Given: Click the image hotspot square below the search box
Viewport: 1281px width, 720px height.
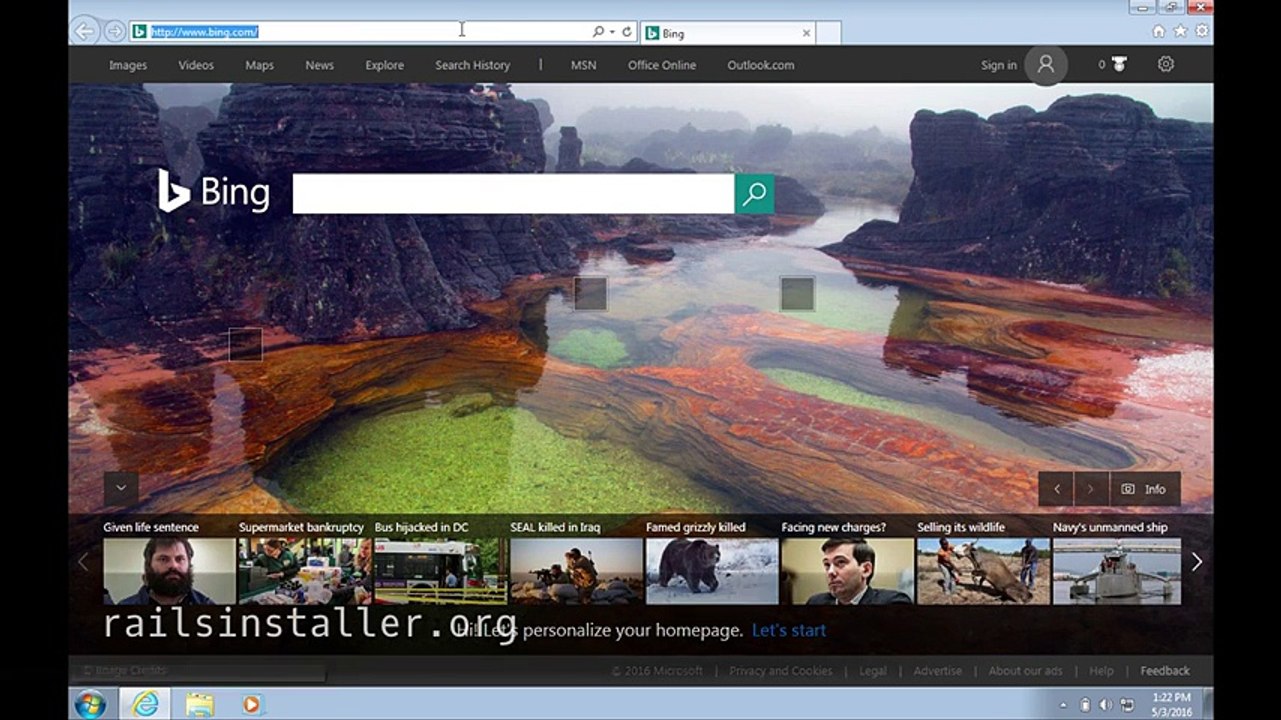Looking at the screenshot, I should 591,294.
